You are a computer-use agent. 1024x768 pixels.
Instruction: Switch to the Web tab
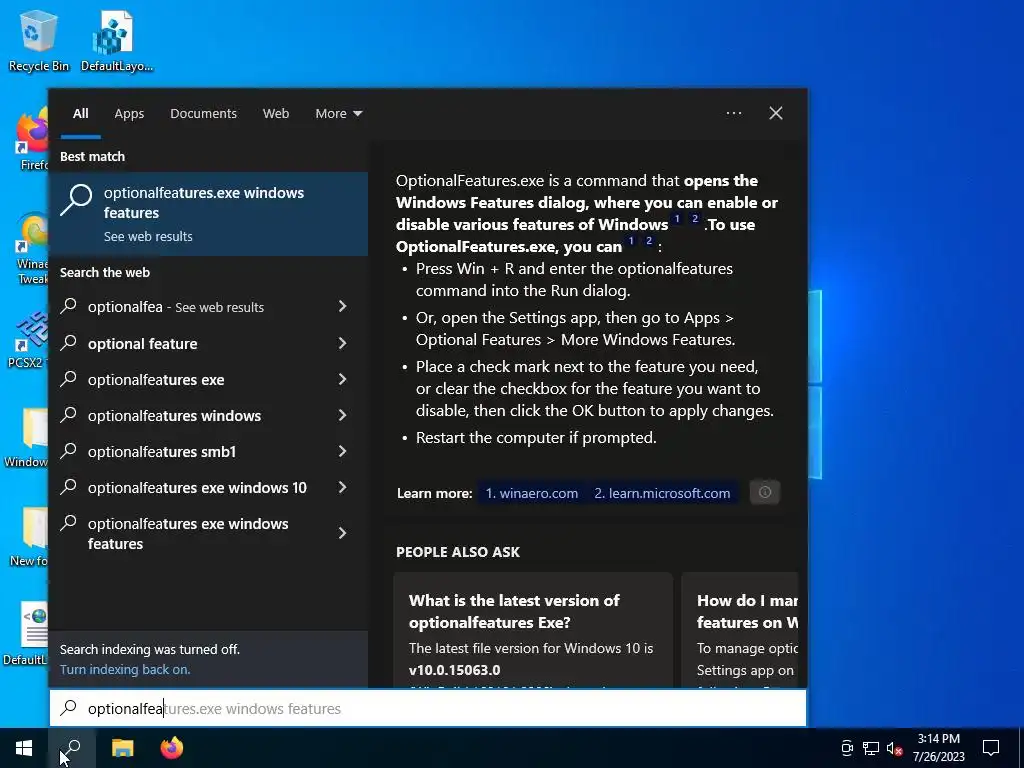pos(276,114)
